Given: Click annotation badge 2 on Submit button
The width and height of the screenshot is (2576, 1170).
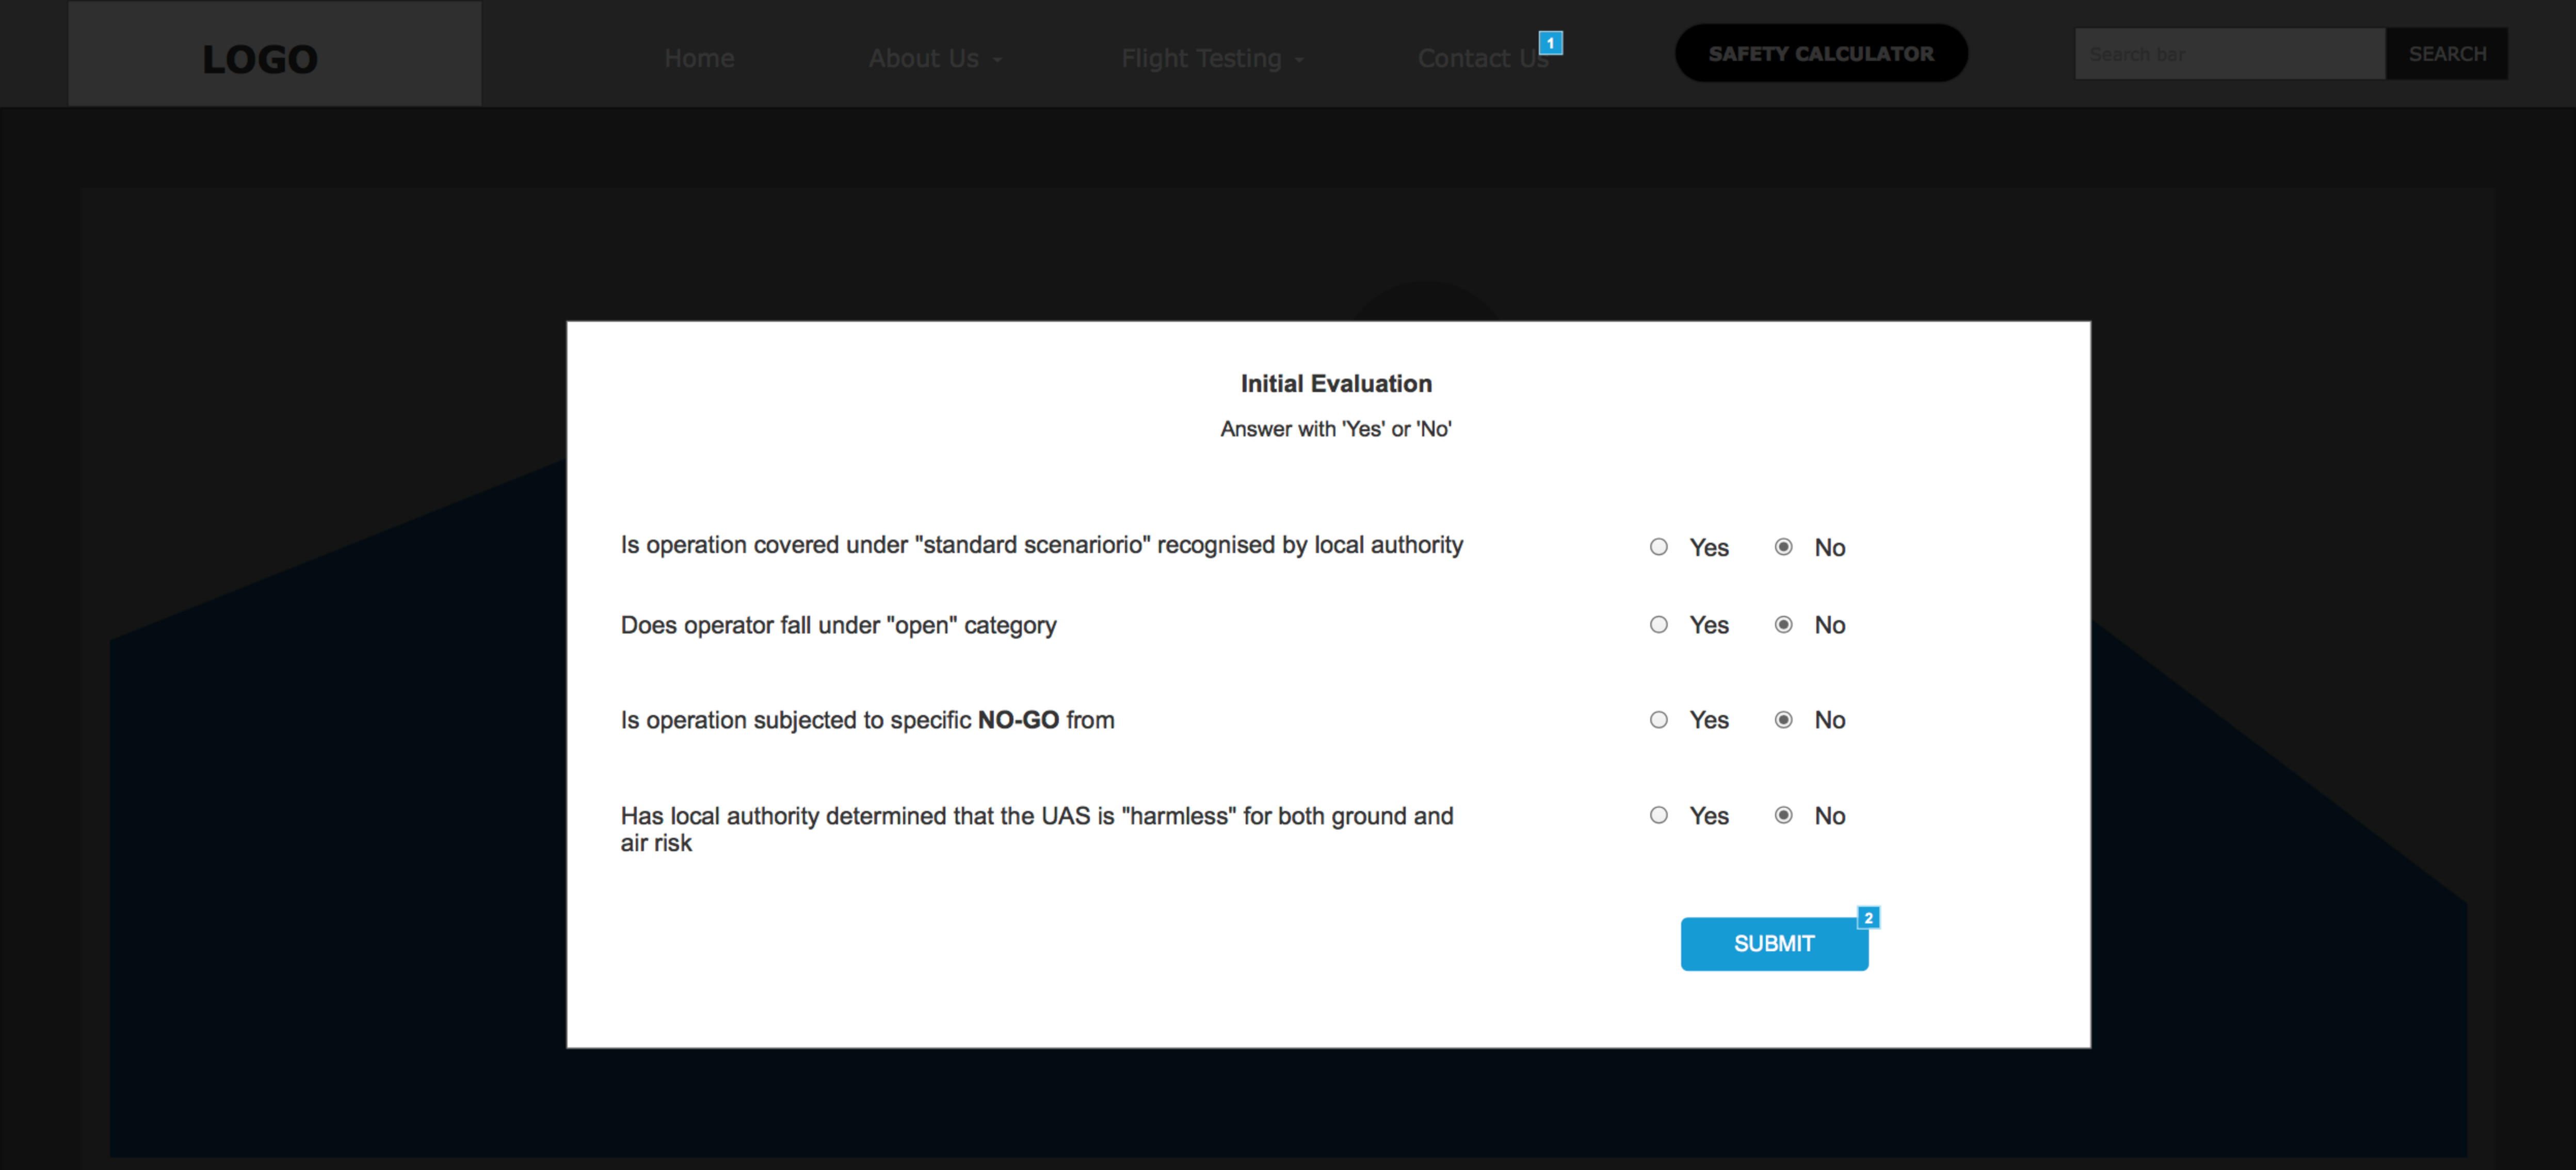Looking at the screenshot, I should tap(1868, 917).
